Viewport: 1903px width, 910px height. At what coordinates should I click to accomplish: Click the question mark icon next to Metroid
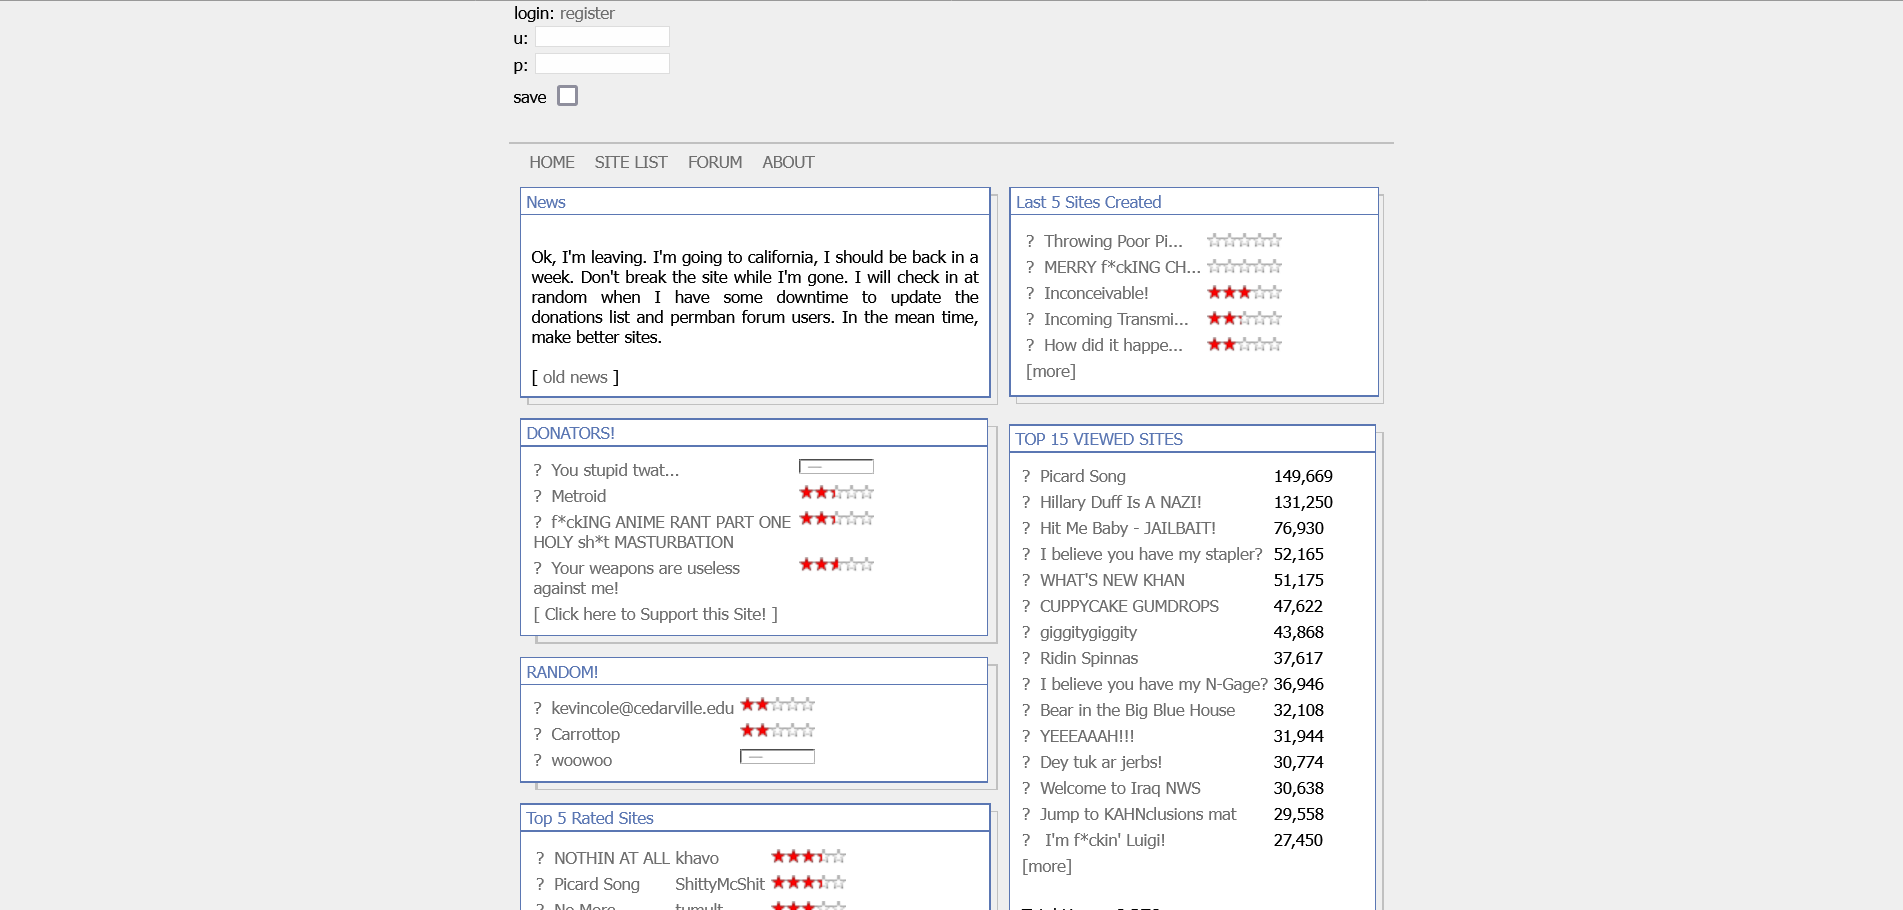(538, 496)
